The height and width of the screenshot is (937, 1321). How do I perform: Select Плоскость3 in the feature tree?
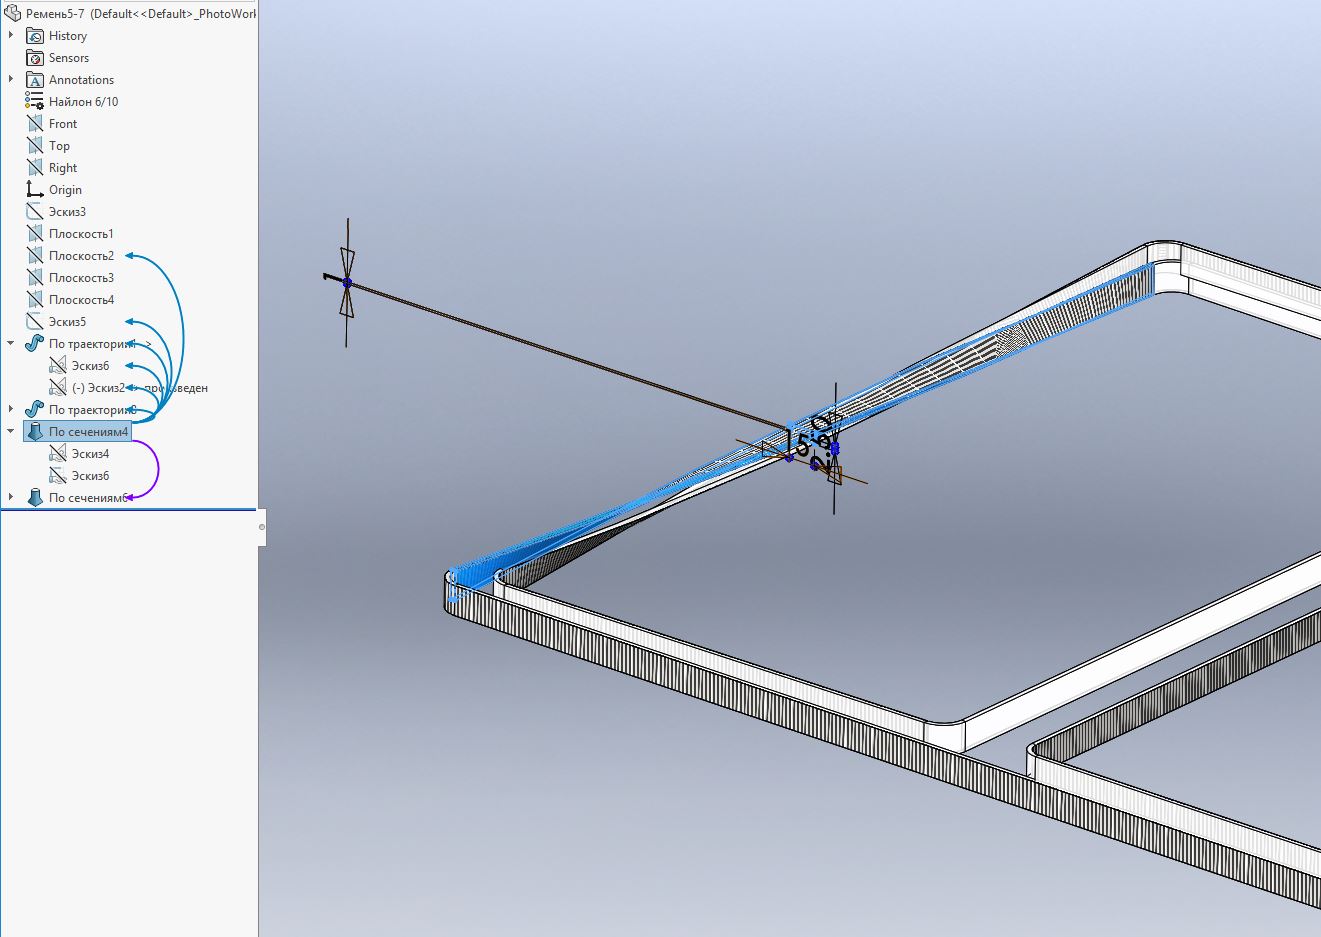click(x=81, y=278)
